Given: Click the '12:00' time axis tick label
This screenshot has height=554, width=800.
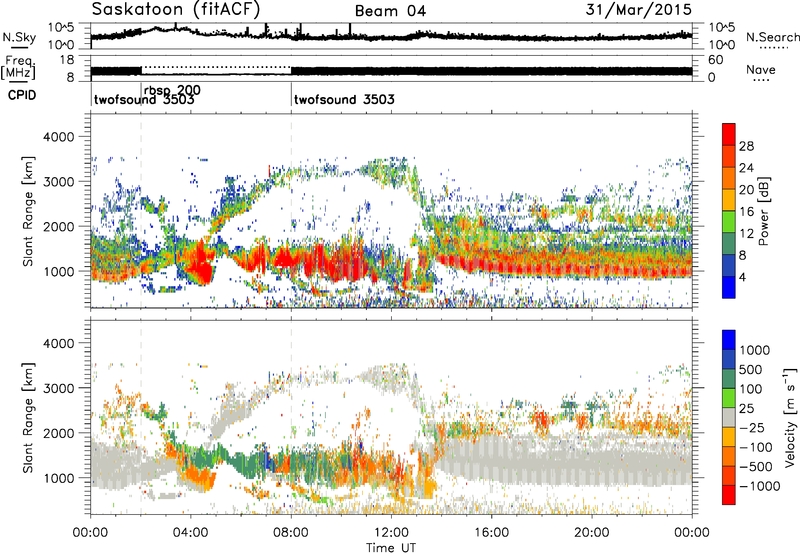Looking at the screenshot, I should tap(391, 533).
